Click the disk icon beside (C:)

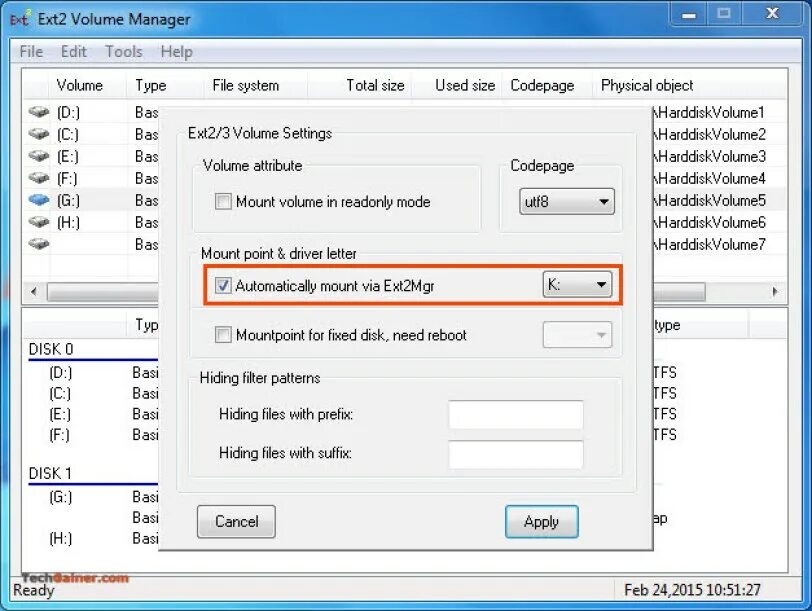click(37, 134)
